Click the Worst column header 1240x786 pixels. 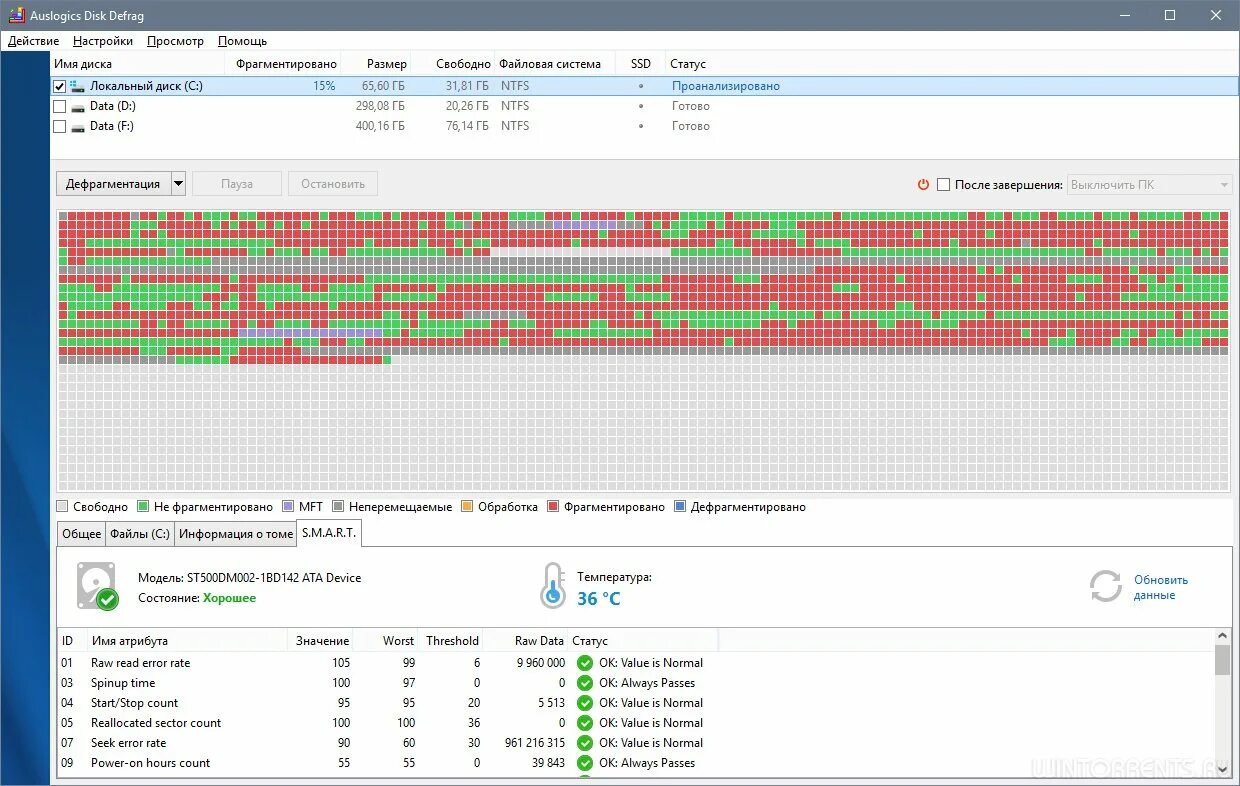pyautogui.click(x=387, y=641)
